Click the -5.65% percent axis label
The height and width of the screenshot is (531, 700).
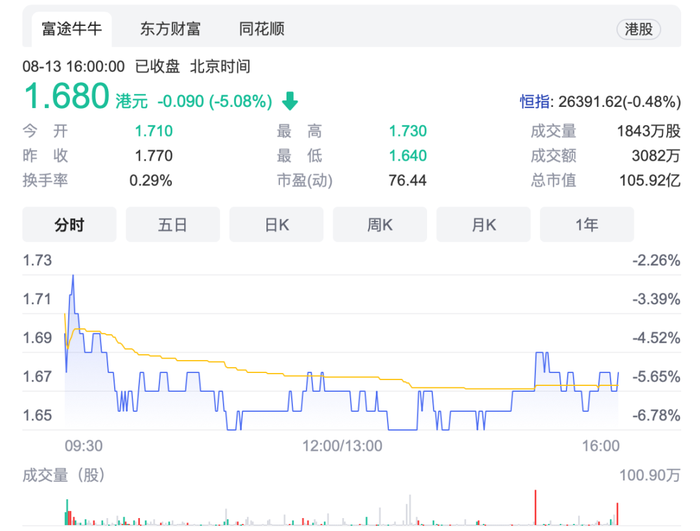pos(656,376)
